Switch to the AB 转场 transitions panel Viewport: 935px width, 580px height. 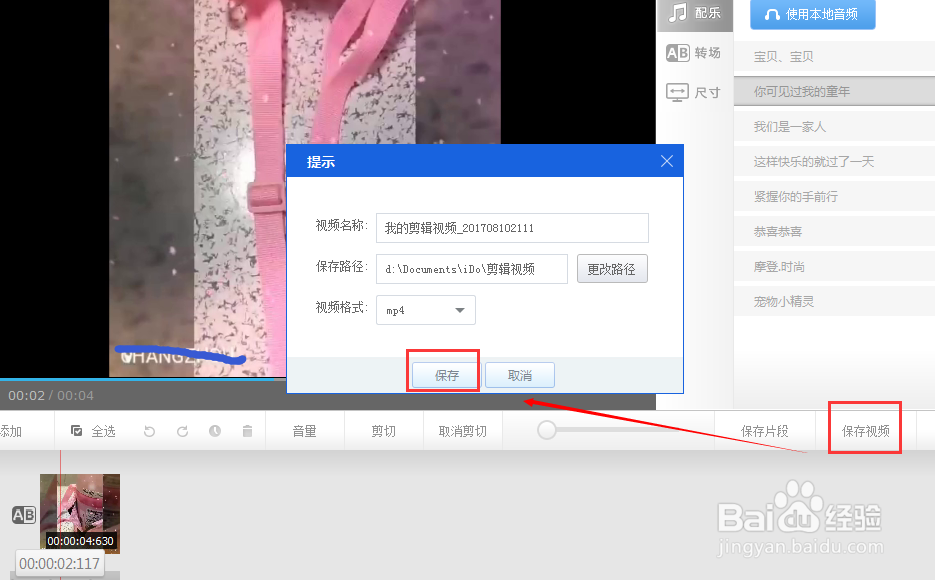694,52
